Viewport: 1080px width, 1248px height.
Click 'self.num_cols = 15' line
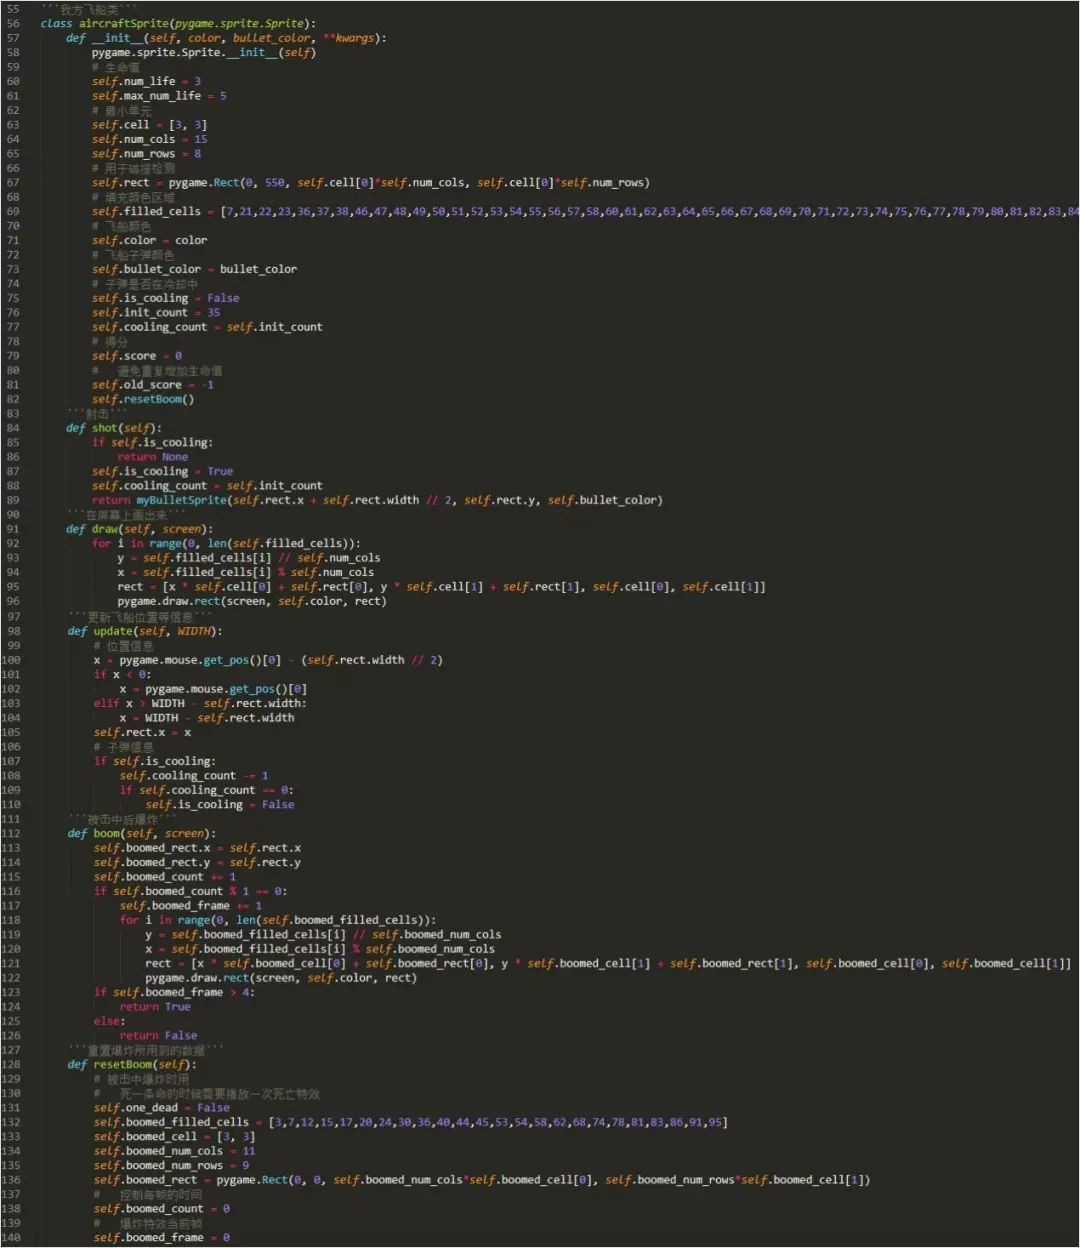pos(150,139)
